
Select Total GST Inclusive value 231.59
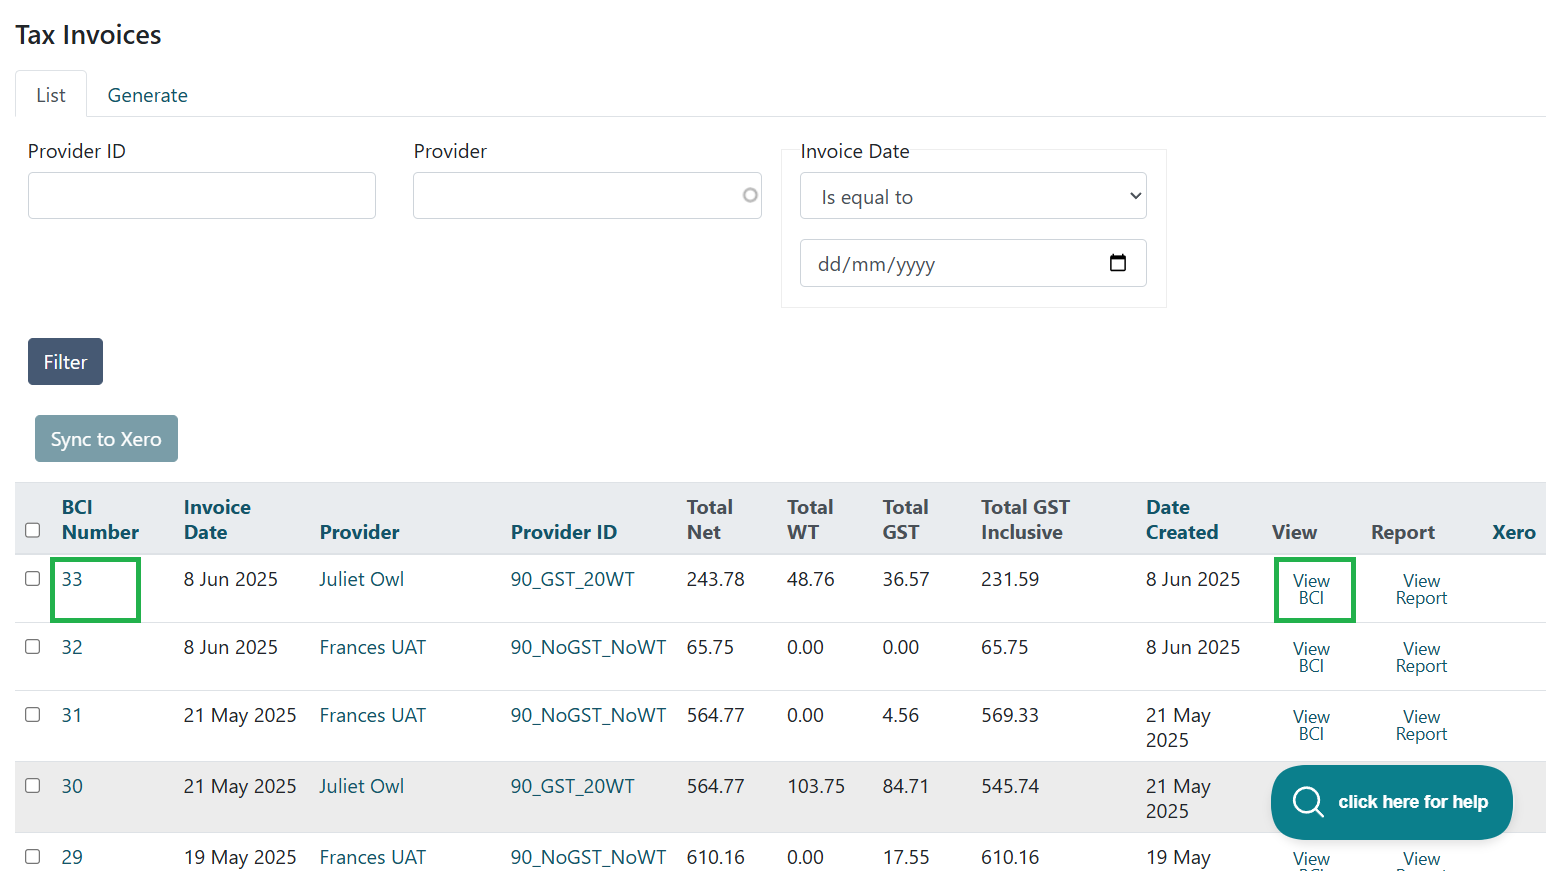pos(1009,579)
